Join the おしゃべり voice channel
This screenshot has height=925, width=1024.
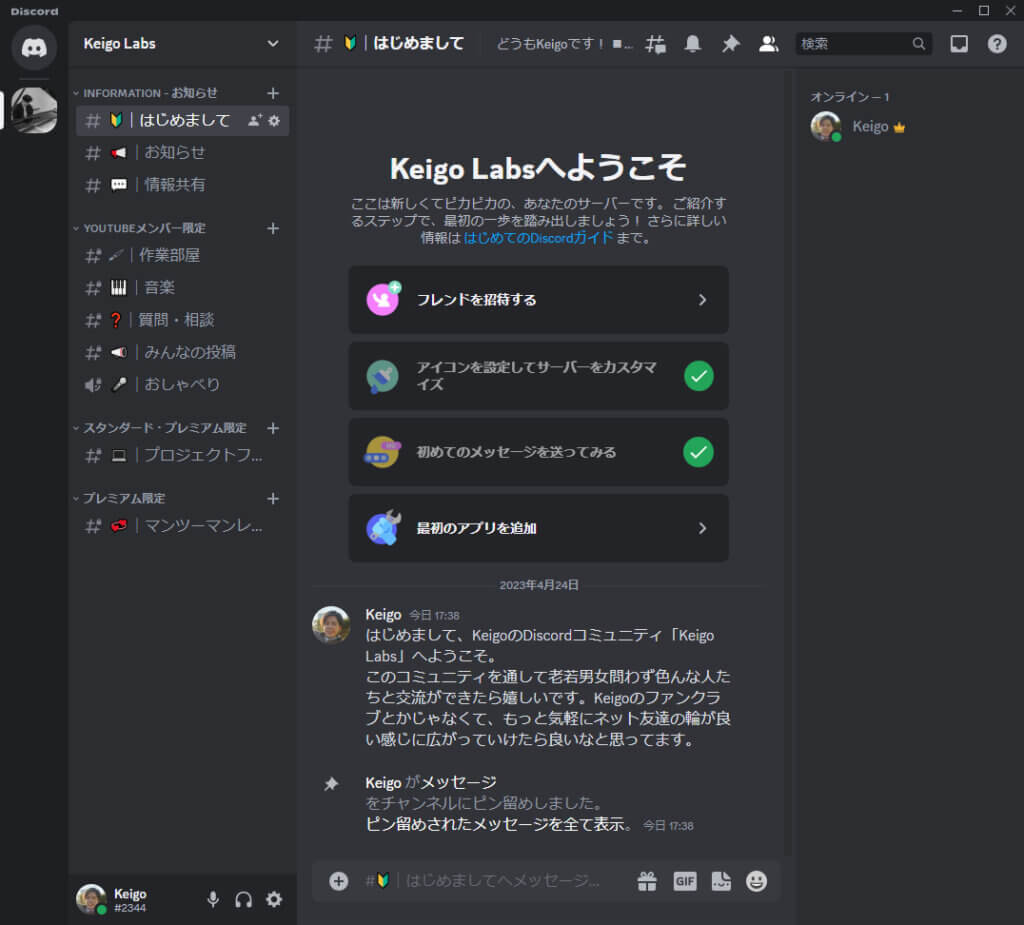pos(182,384)
